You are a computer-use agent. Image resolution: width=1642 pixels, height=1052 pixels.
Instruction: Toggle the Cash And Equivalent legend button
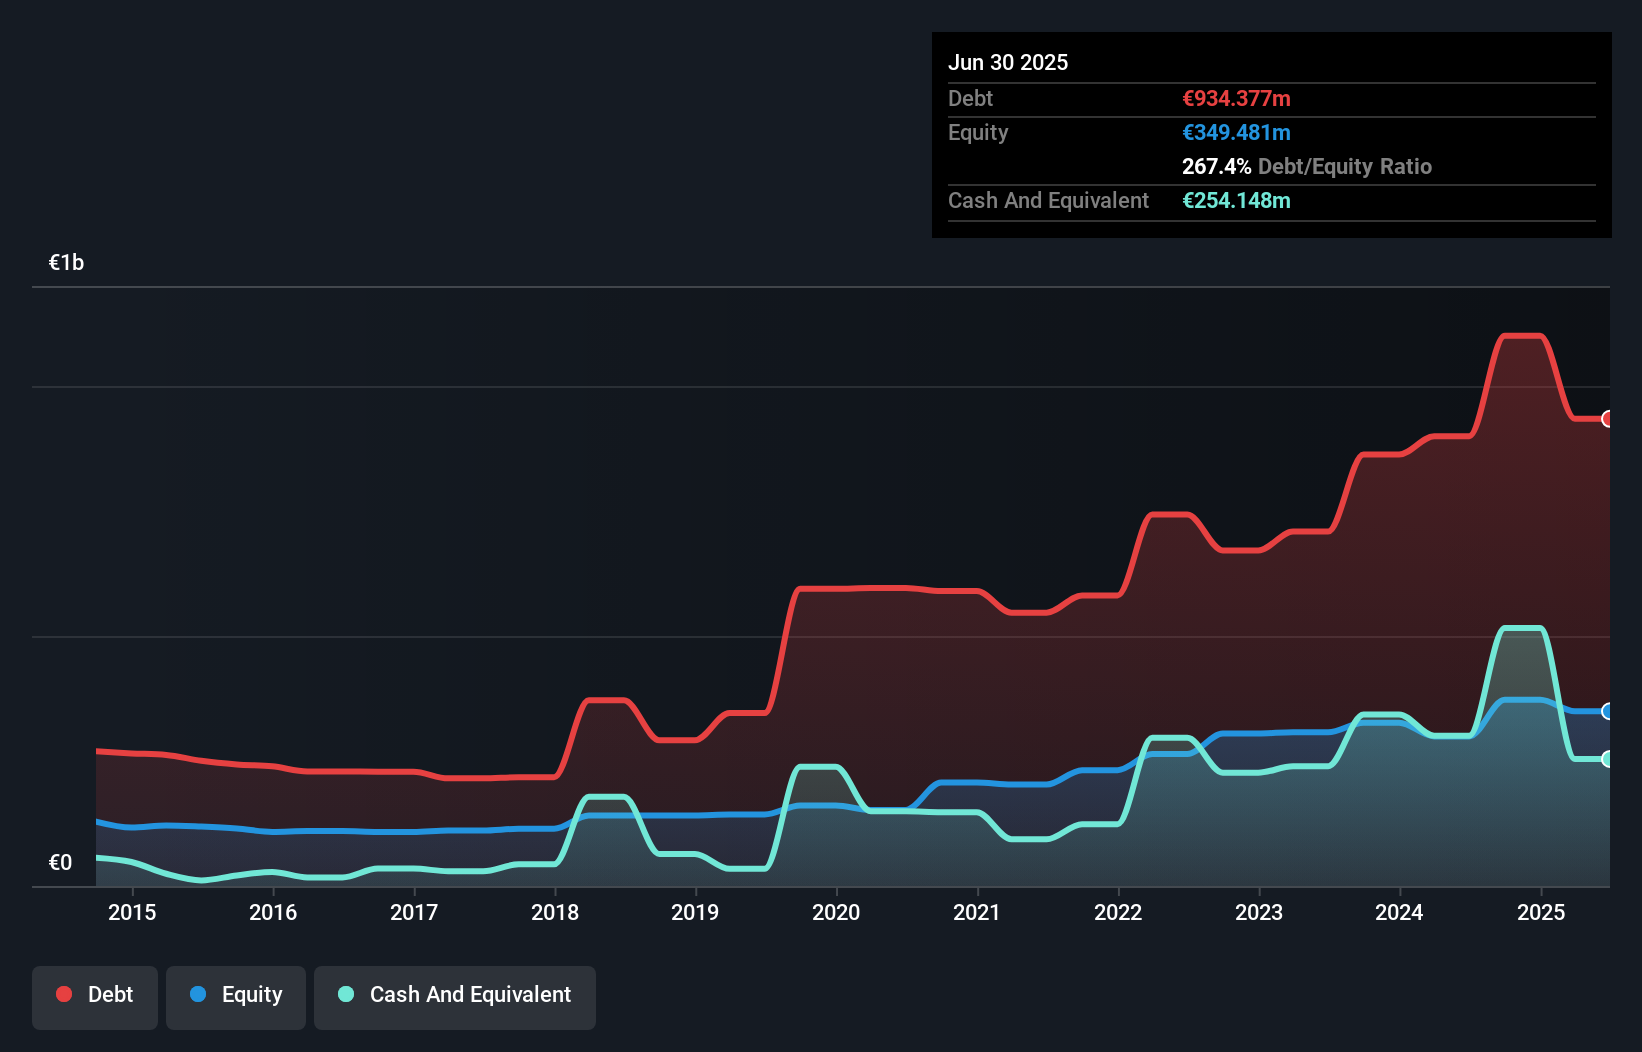(x=455, y=996)
